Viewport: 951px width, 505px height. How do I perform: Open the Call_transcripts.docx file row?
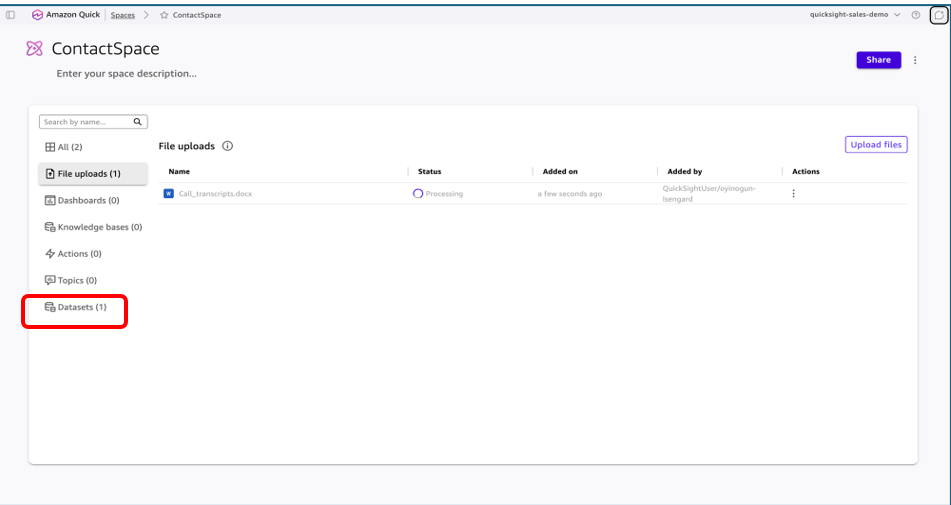(533, 193)
